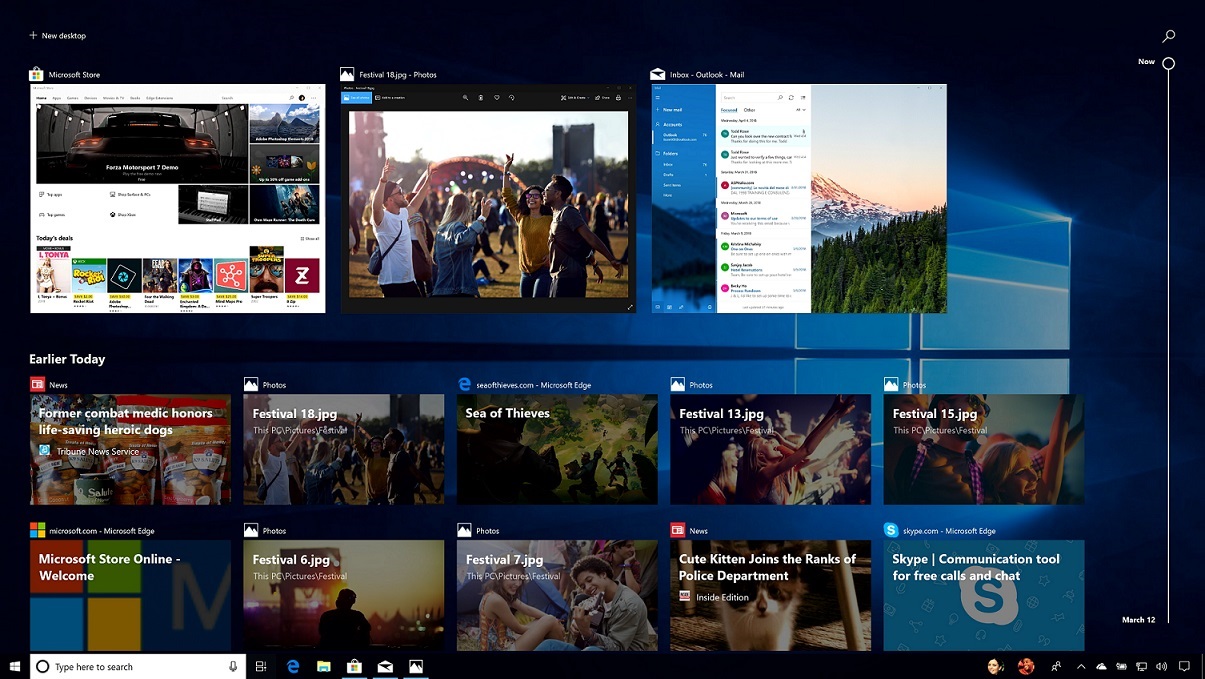Click the People contact icon near system tray

point(1055,666)
